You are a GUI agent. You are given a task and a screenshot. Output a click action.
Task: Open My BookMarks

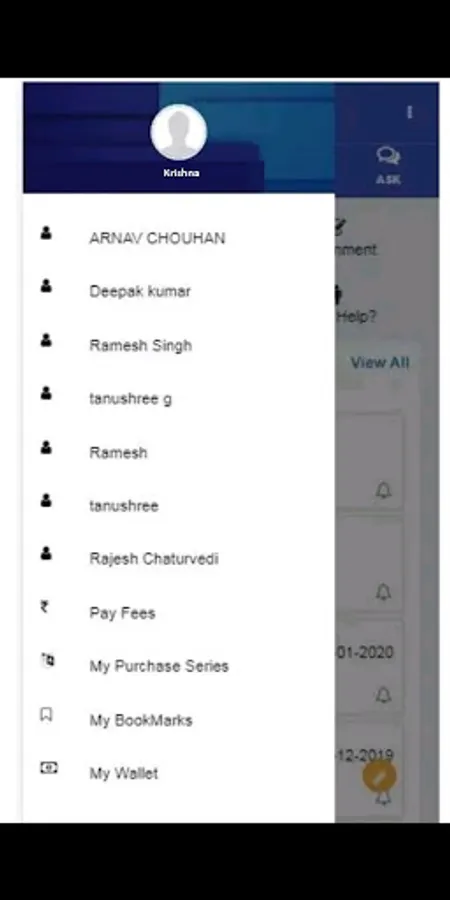pos(179,720)
